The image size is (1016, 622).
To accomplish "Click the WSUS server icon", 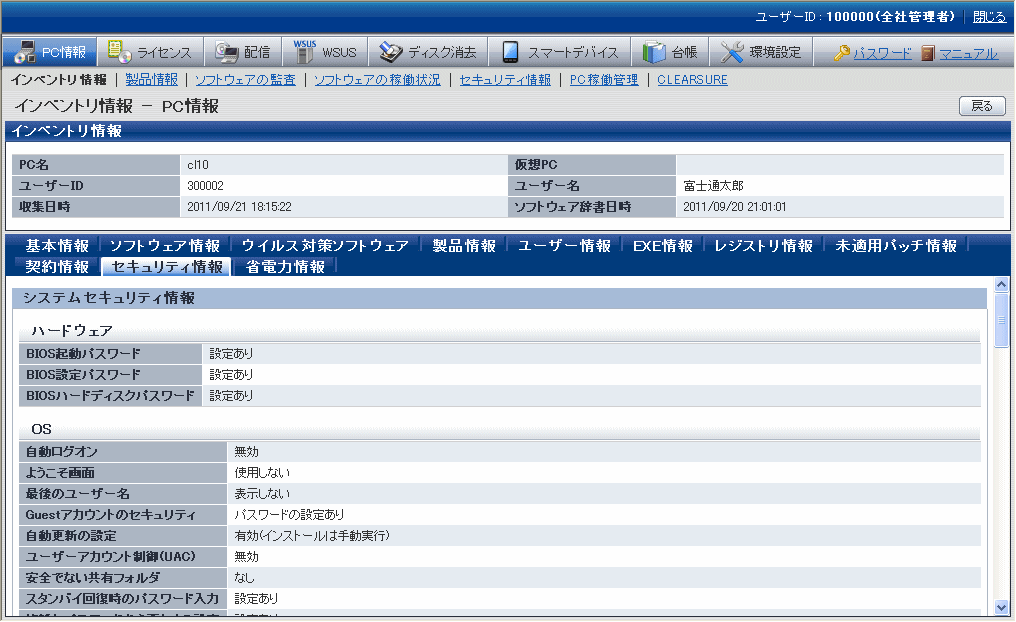I will [x=304, y=51].
